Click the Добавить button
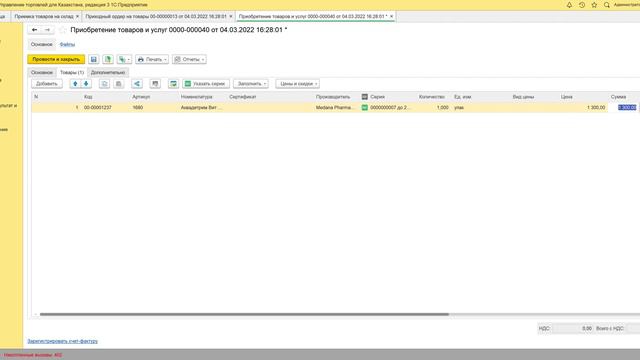Screen dimensions: 640x360 pos(47,84)
